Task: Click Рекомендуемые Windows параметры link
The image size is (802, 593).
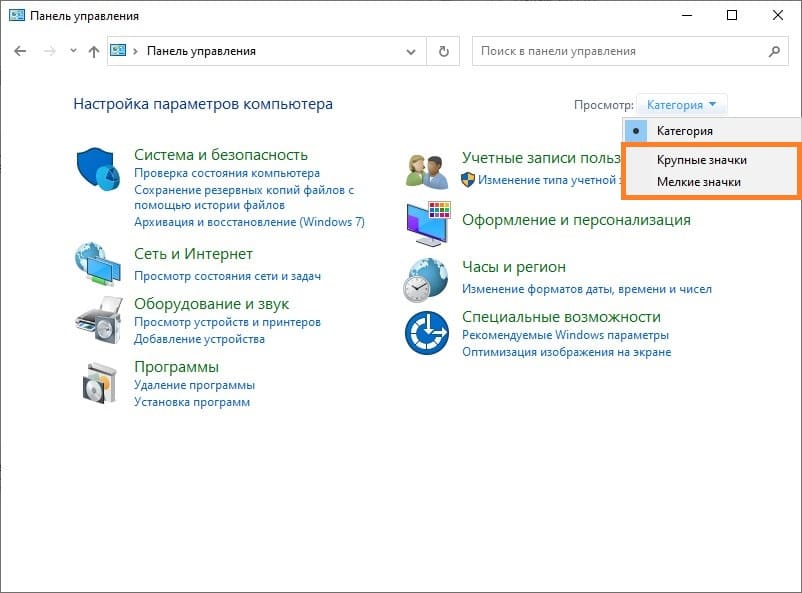Action: 565,335
